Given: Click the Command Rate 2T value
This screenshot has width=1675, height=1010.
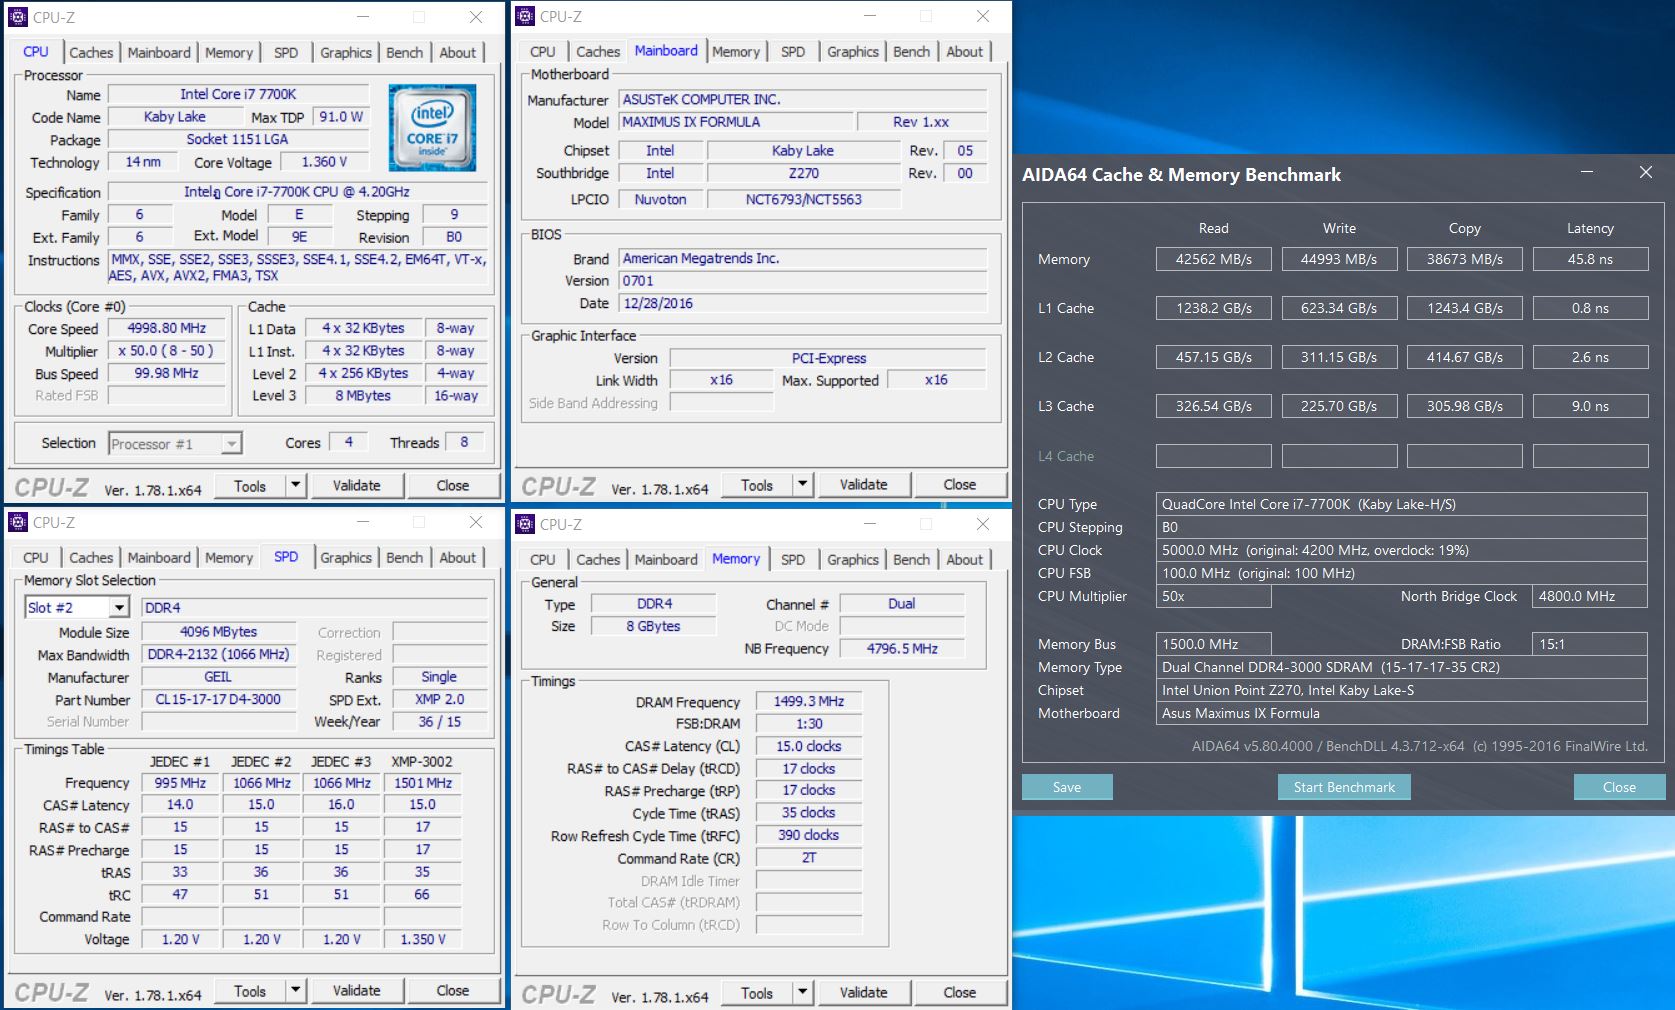Looking at the screenshot, I should tap(809, 858).
